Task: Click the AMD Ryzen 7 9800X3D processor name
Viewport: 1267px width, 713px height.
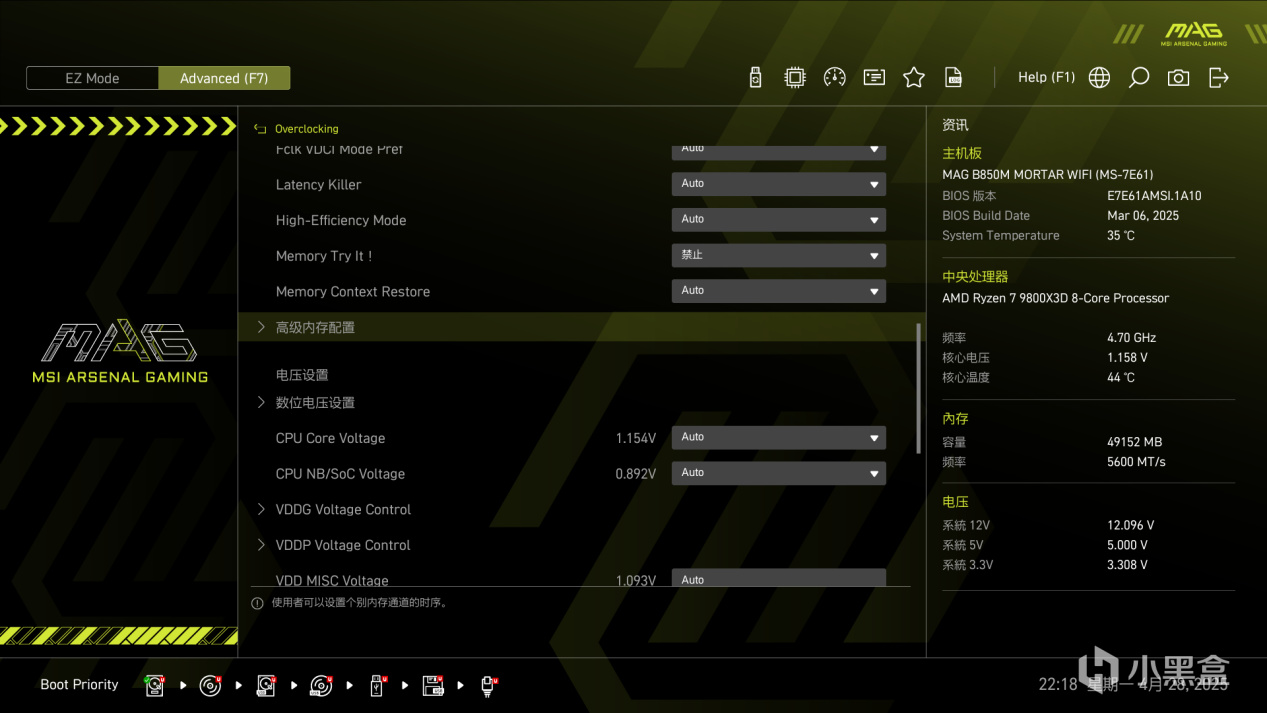Action: [1055, 298]
